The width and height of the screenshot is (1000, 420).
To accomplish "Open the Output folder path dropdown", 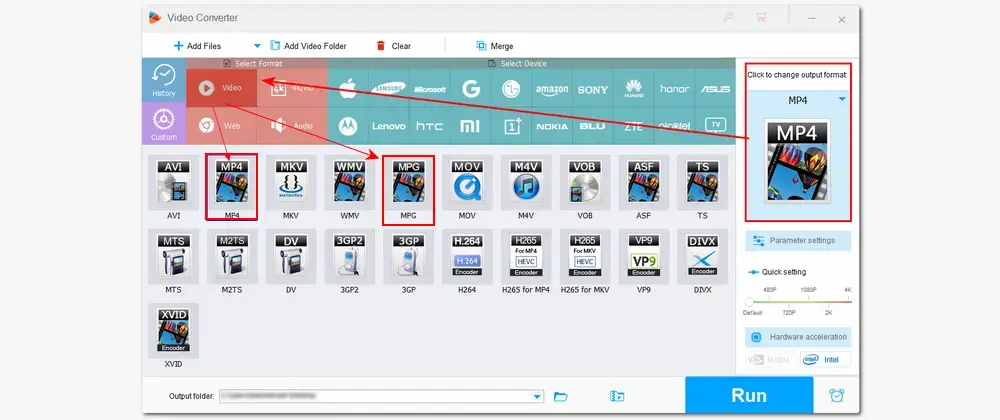I will (x=538, y=396).
